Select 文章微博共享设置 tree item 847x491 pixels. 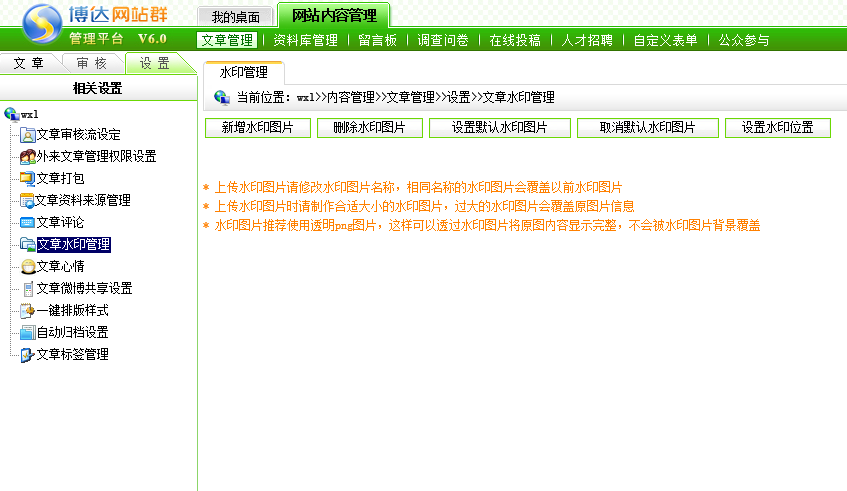point(84,289)
